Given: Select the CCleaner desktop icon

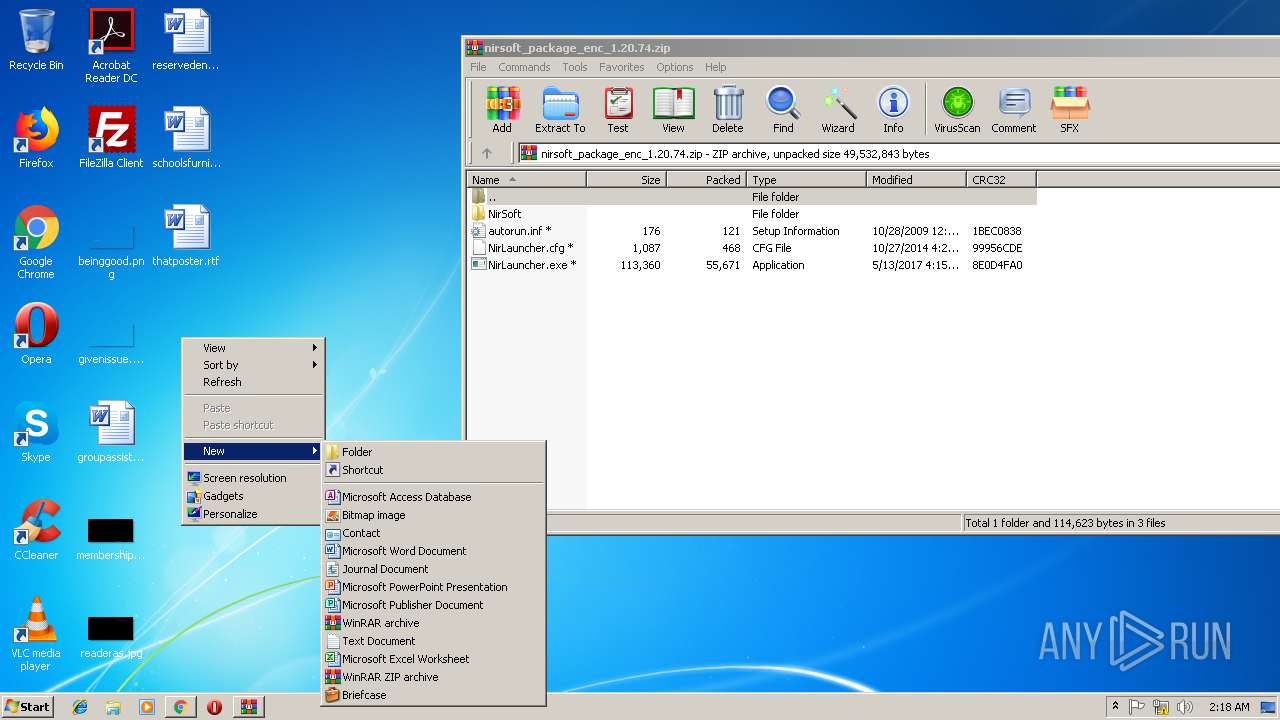Looking at the screenshot, I should pyautogui.click(x=36, y=530).
